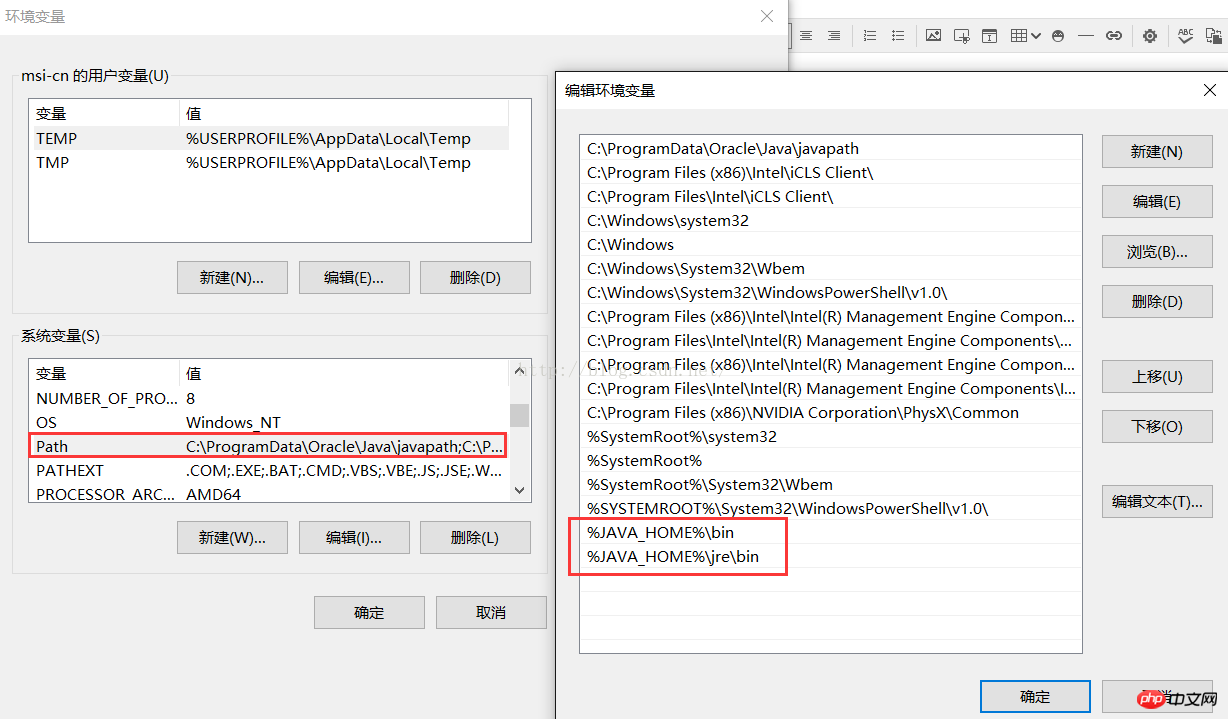Click 编辑(I)... under system variables

pos(354,537)
